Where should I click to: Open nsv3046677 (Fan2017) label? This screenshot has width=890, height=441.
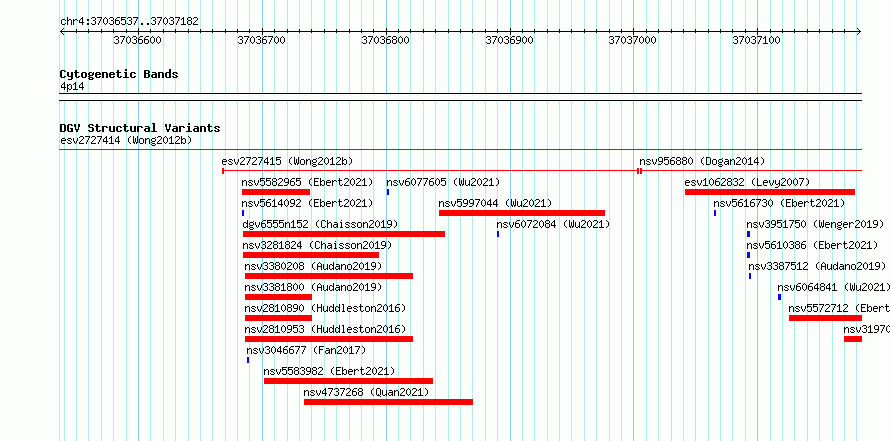click(x=306, y=350)
